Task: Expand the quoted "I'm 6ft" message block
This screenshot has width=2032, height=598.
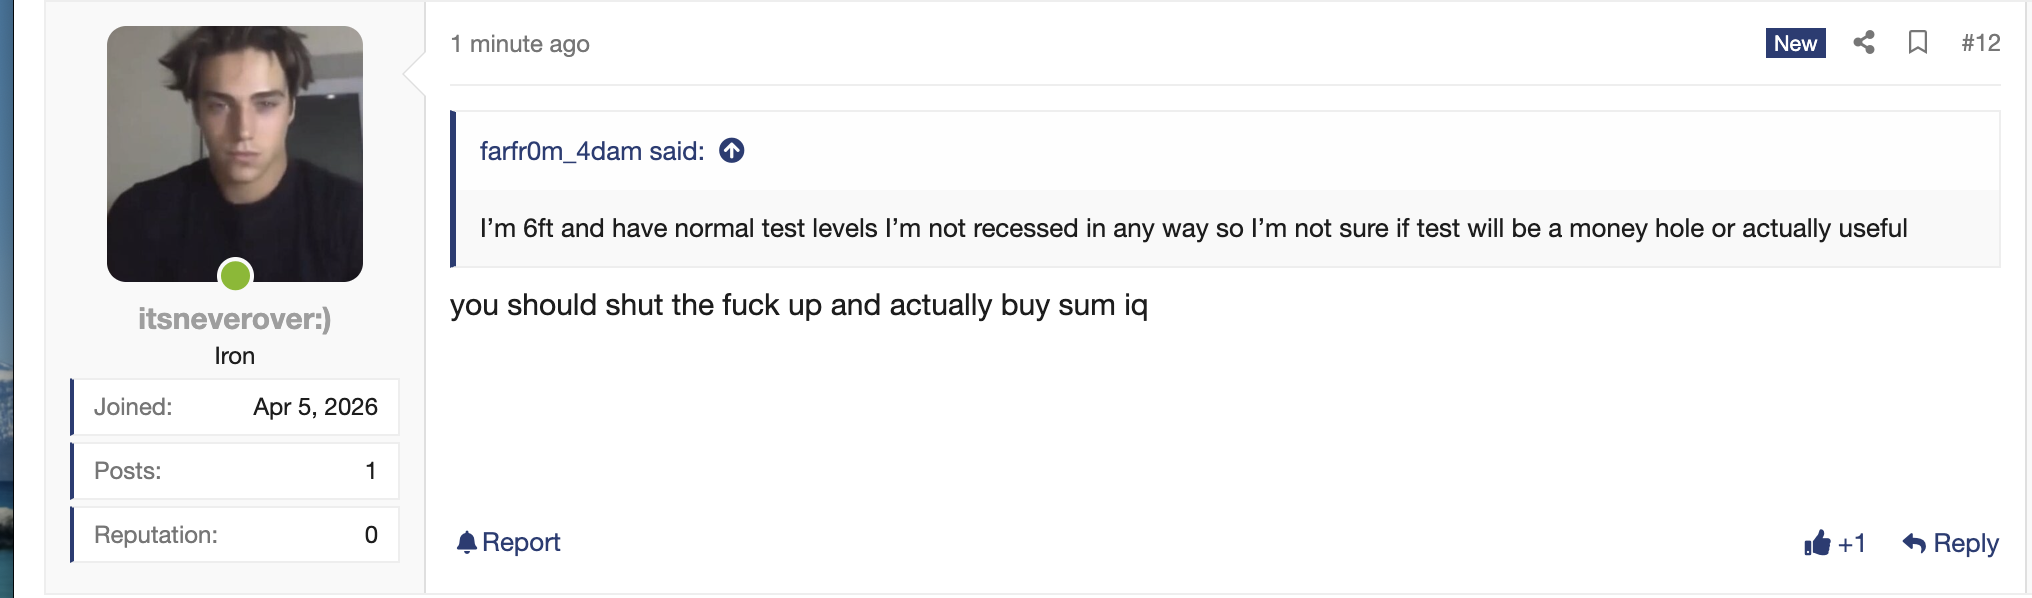Action: (x=1193, y=229)
